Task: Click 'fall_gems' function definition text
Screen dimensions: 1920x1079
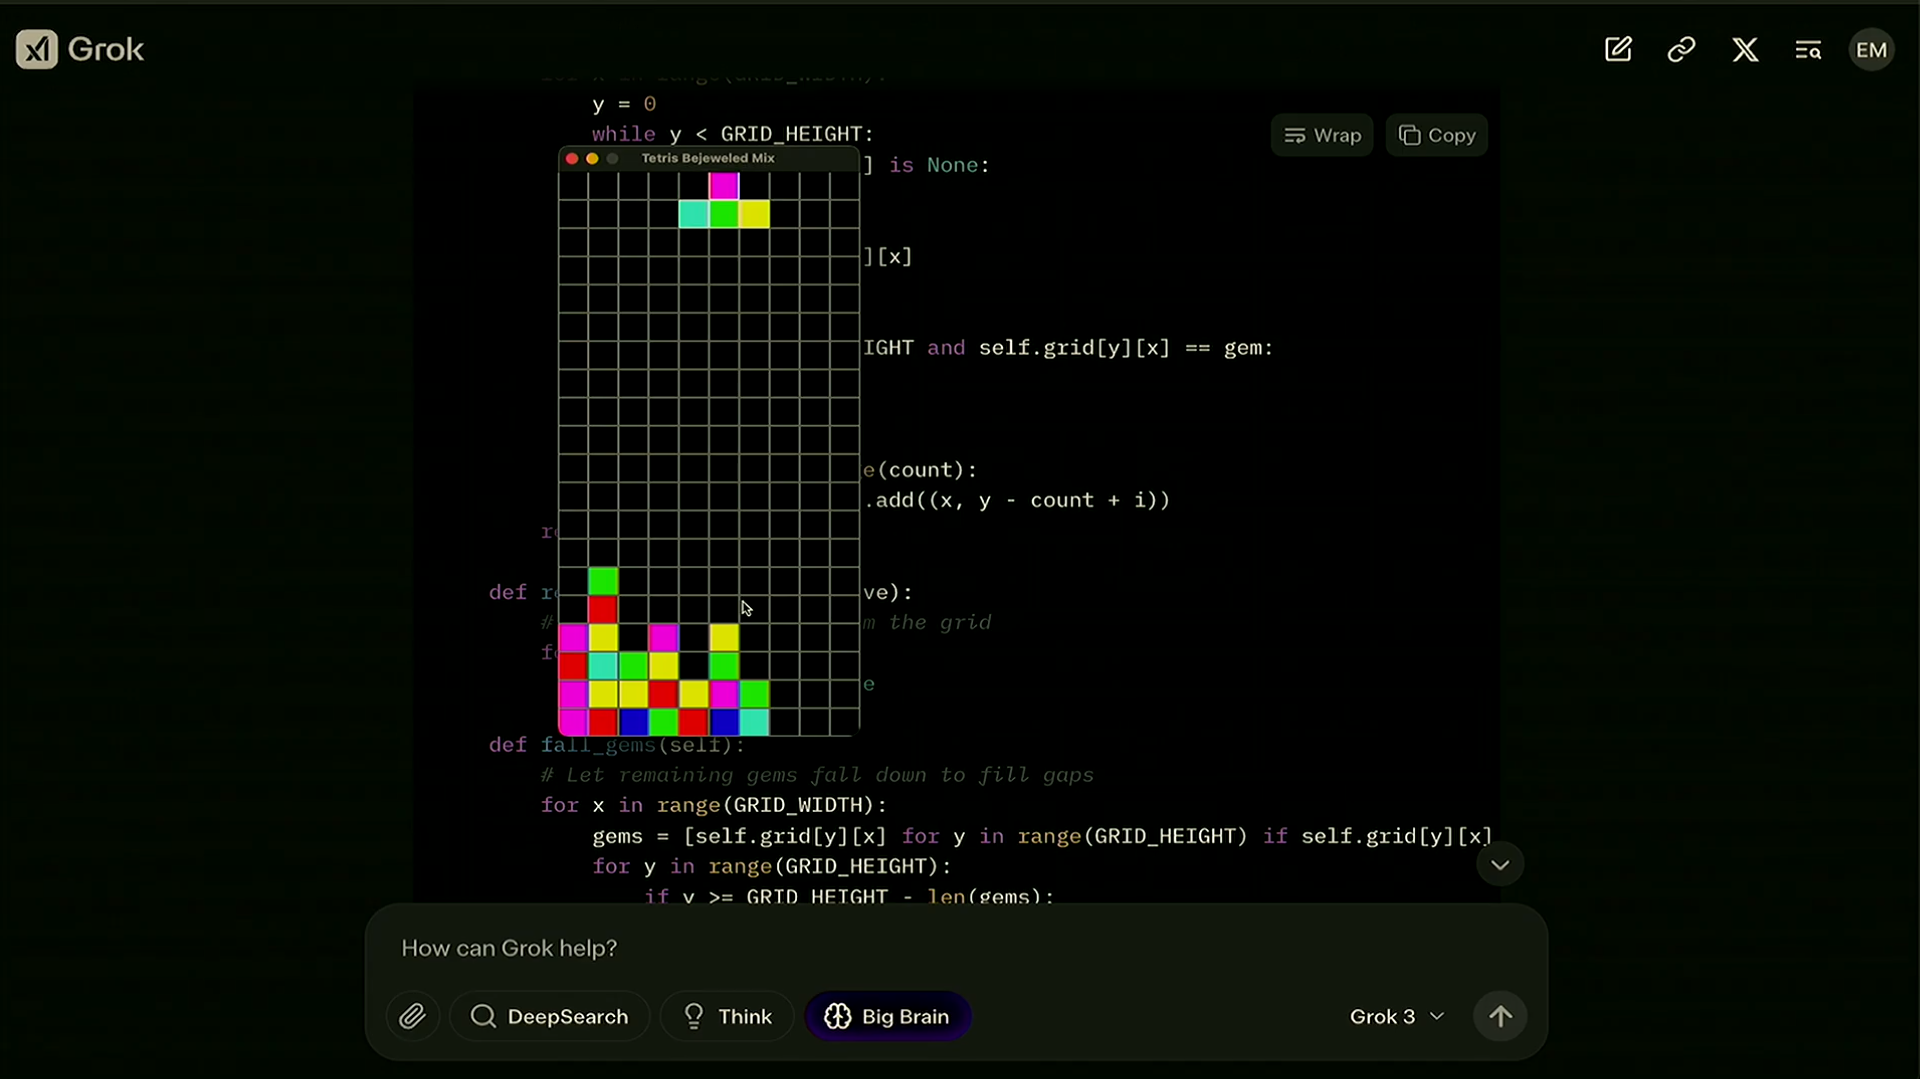Action: (616, 745)
